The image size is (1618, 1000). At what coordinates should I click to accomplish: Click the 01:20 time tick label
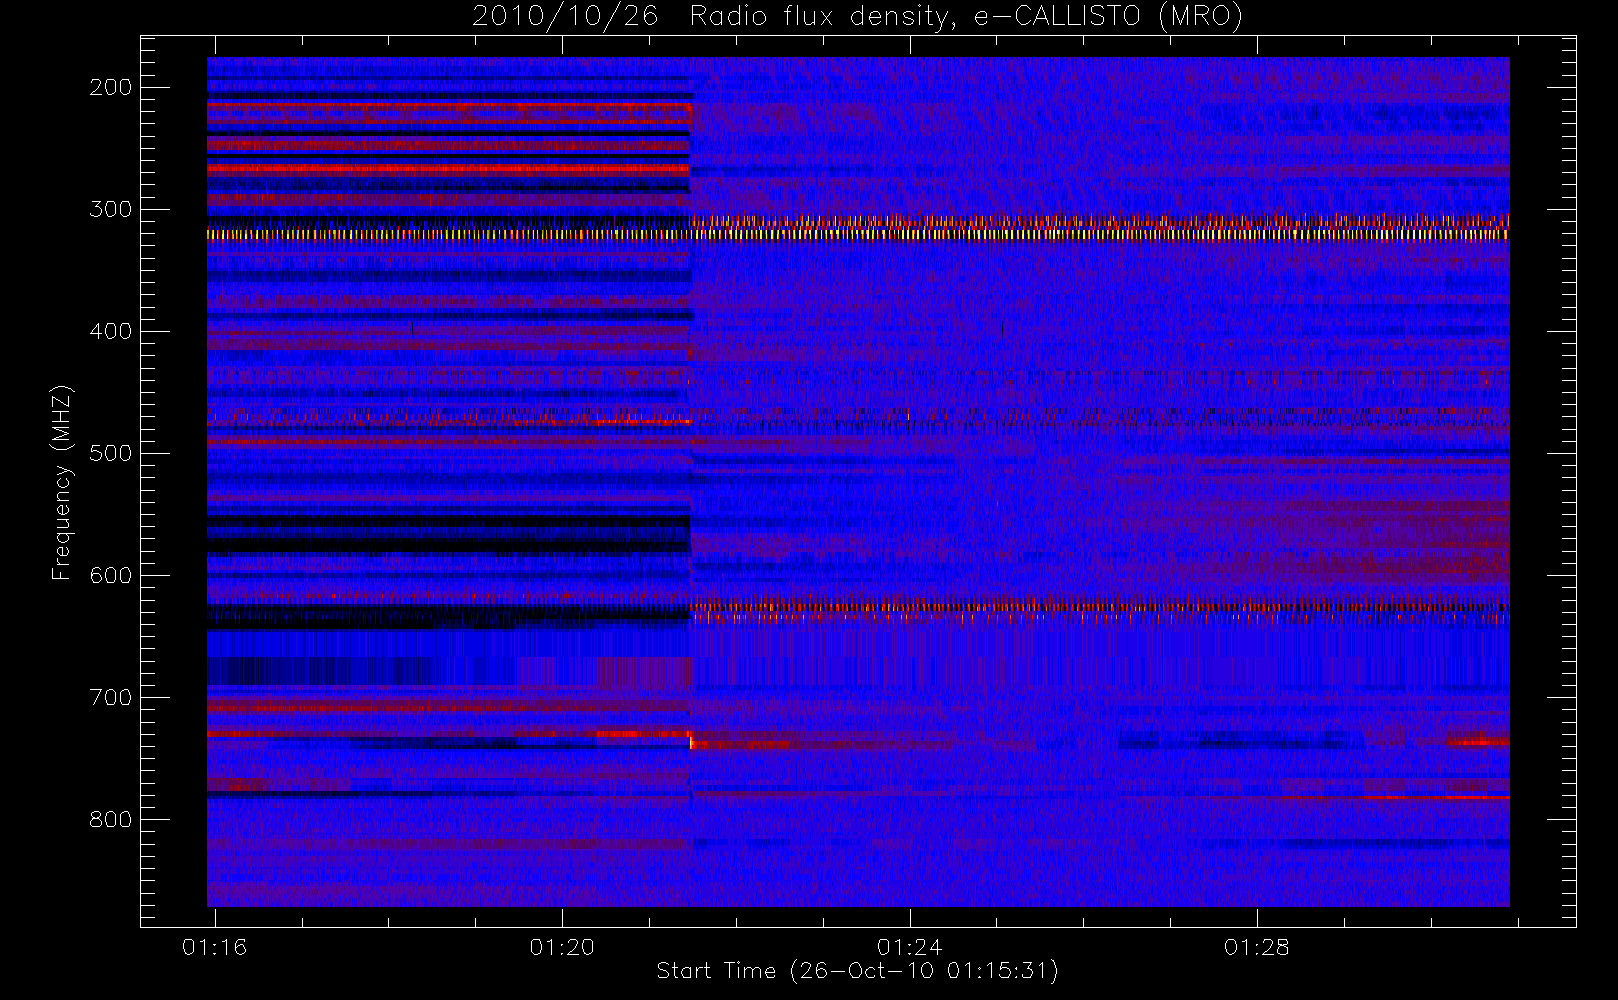(562, 946)
